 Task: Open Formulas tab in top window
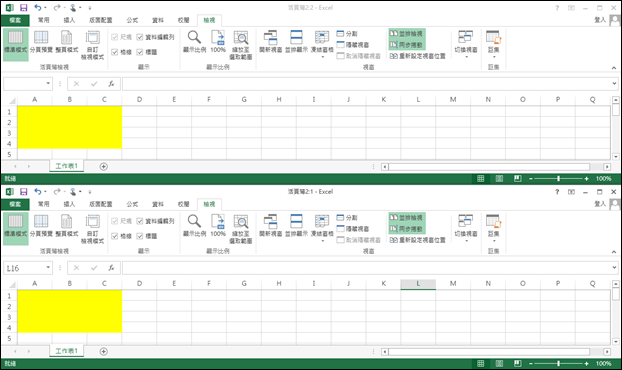tap(132, 20)
